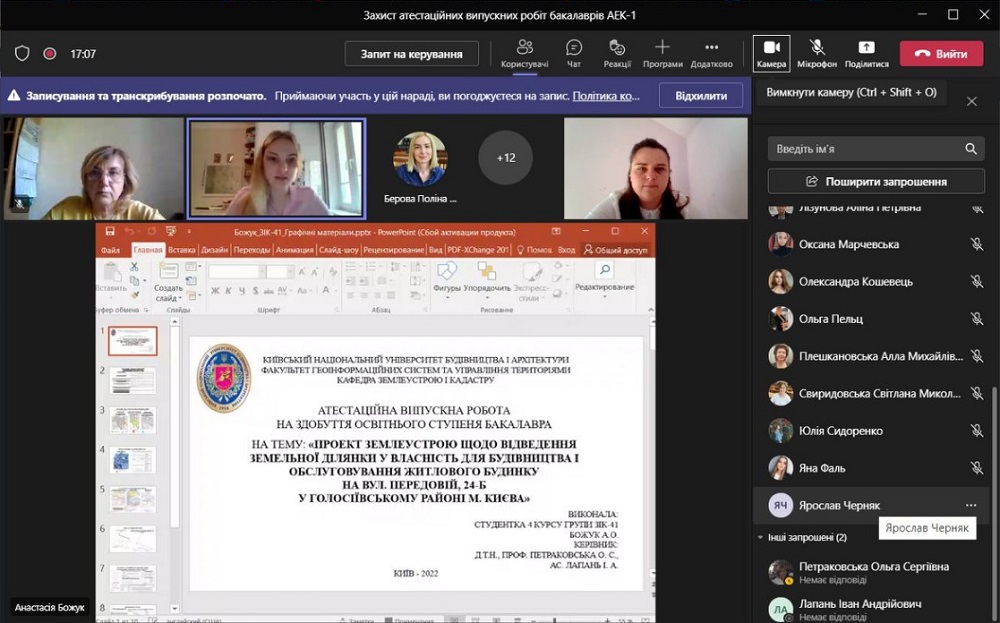Open the Слайд-шоу ribbon tab
Viewport: 1000px width, 623px height.
[339, 250]
